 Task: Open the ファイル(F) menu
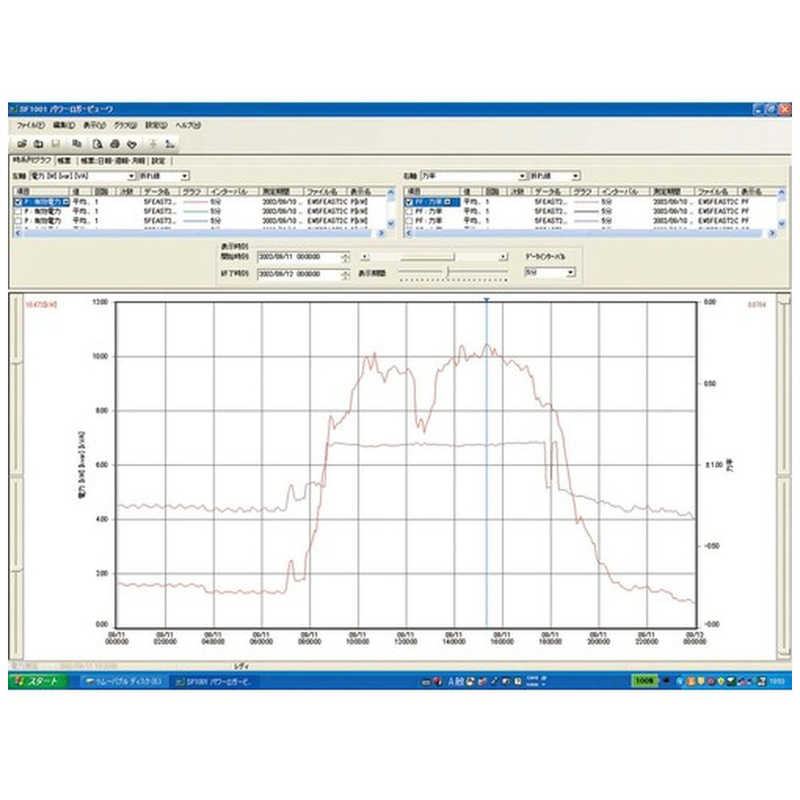[x=29, y=125]
